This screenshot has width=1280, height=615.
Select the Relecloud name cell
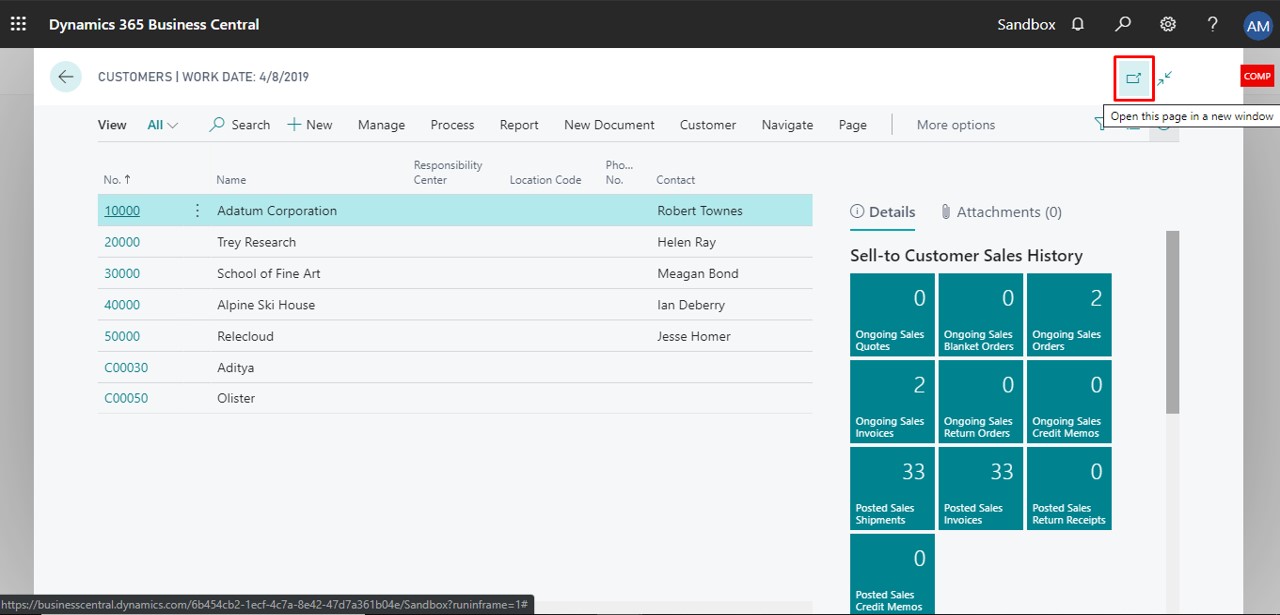click(x=245, y=336)
